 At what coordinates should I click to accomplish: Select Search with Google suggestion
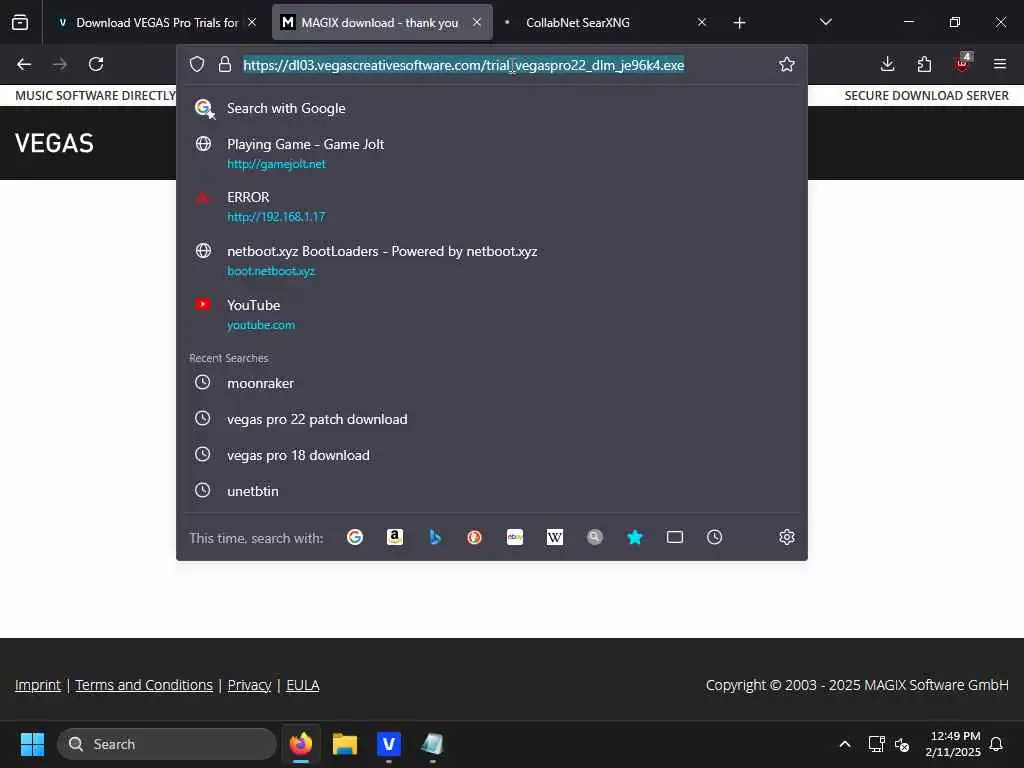[491, 108]
